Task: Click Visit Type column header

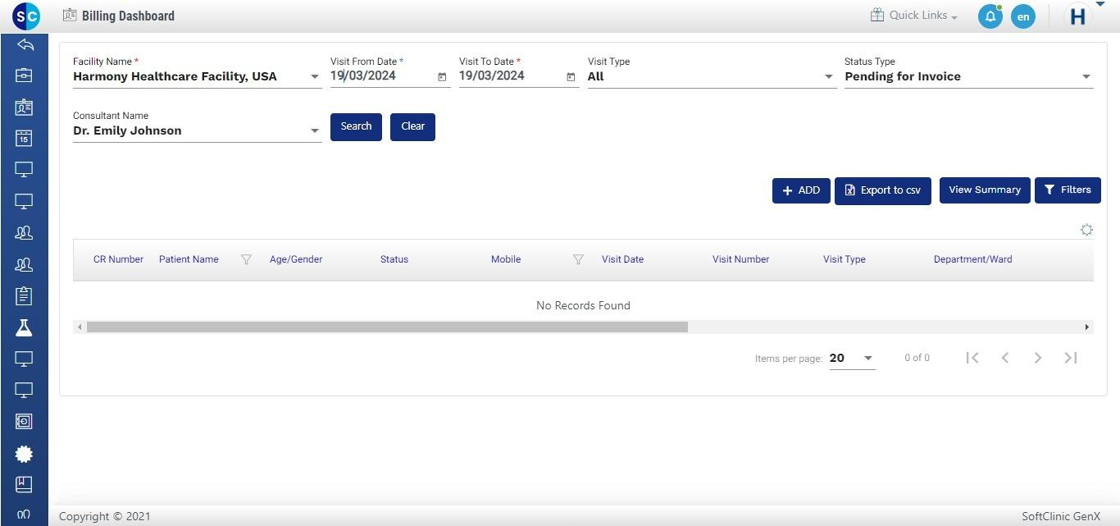Action: (844, 259)
